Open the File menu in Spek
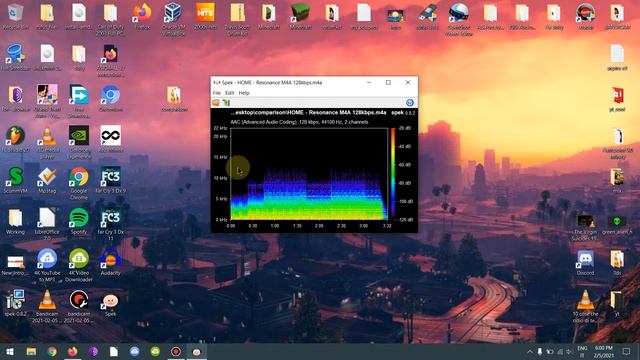The width and height of the screenshot is (640, 360). click(216, 93)
